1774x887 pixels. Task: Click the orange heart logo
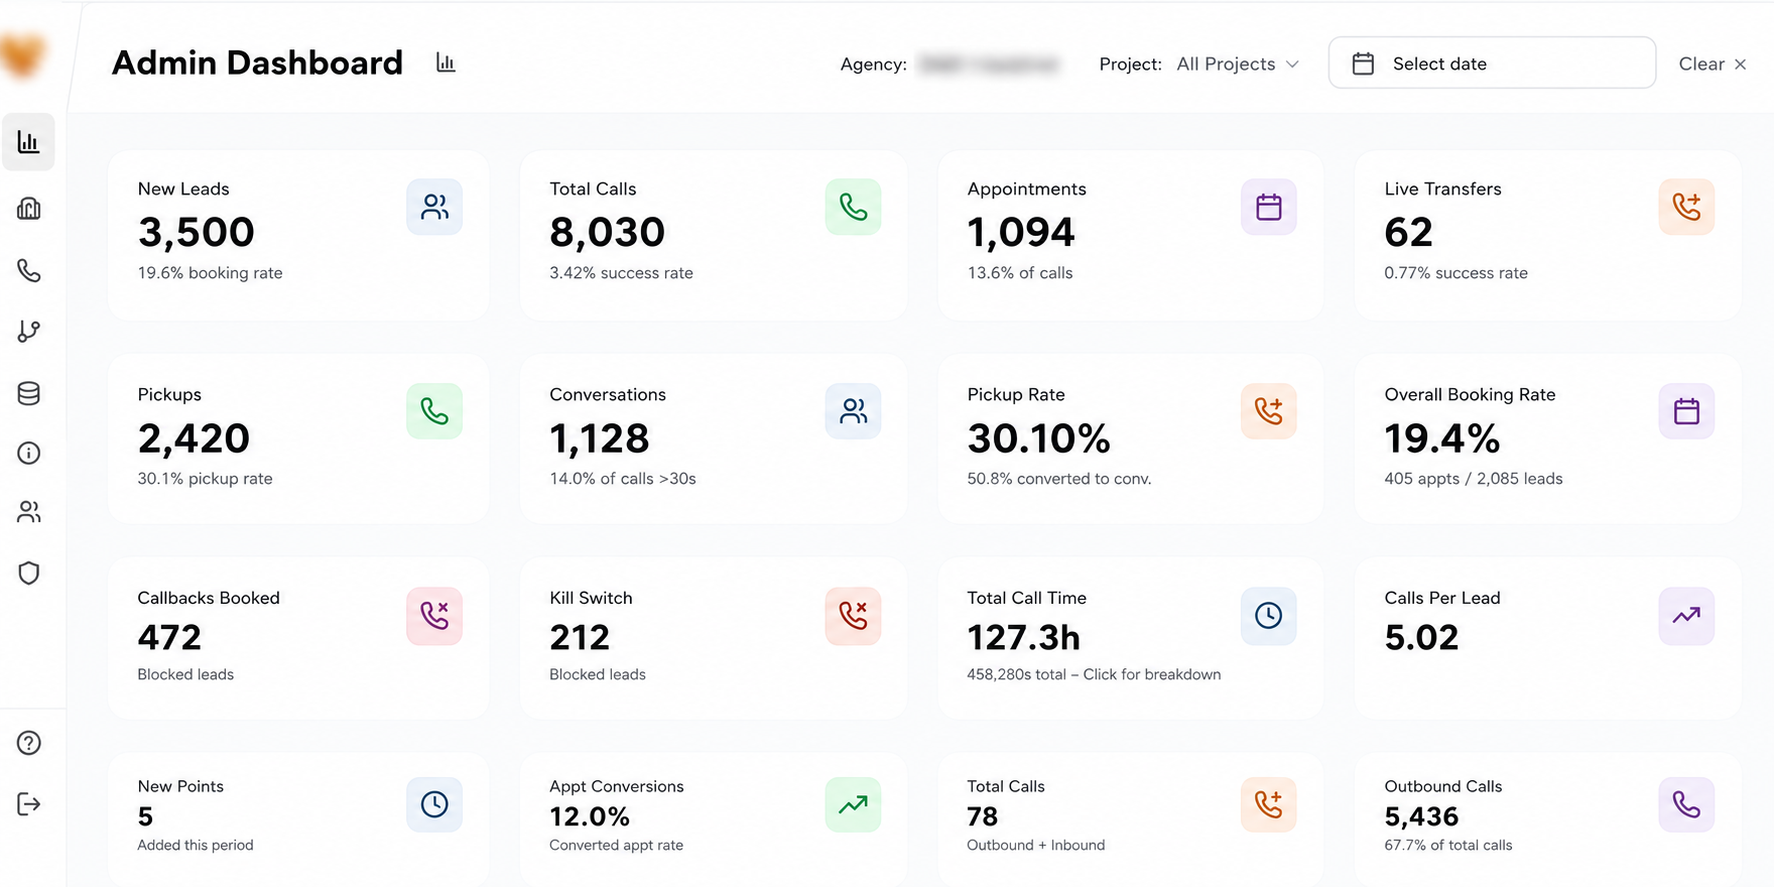point(22,55)
